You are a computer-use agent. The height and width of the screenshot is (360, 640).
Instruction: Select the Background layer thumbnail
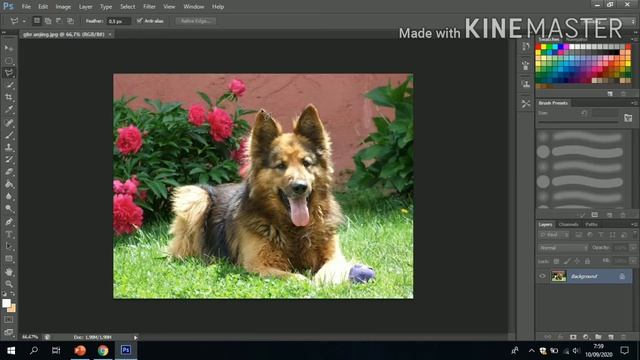click(558, 276)
